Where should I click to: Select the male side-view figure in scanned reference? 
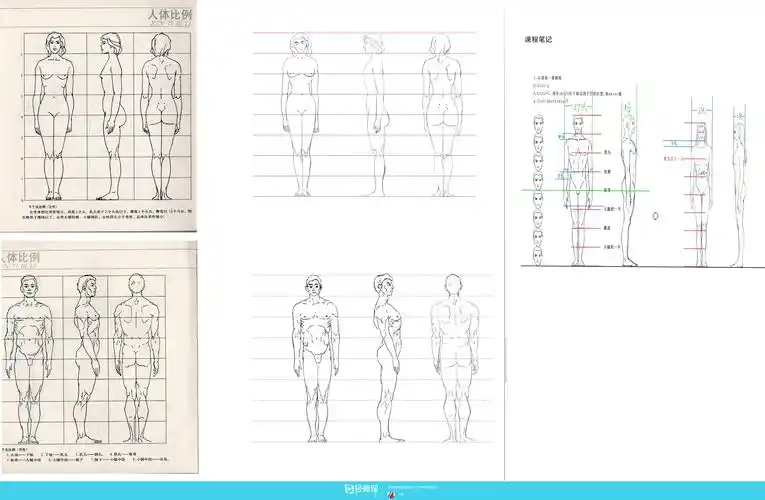point(87,359)
